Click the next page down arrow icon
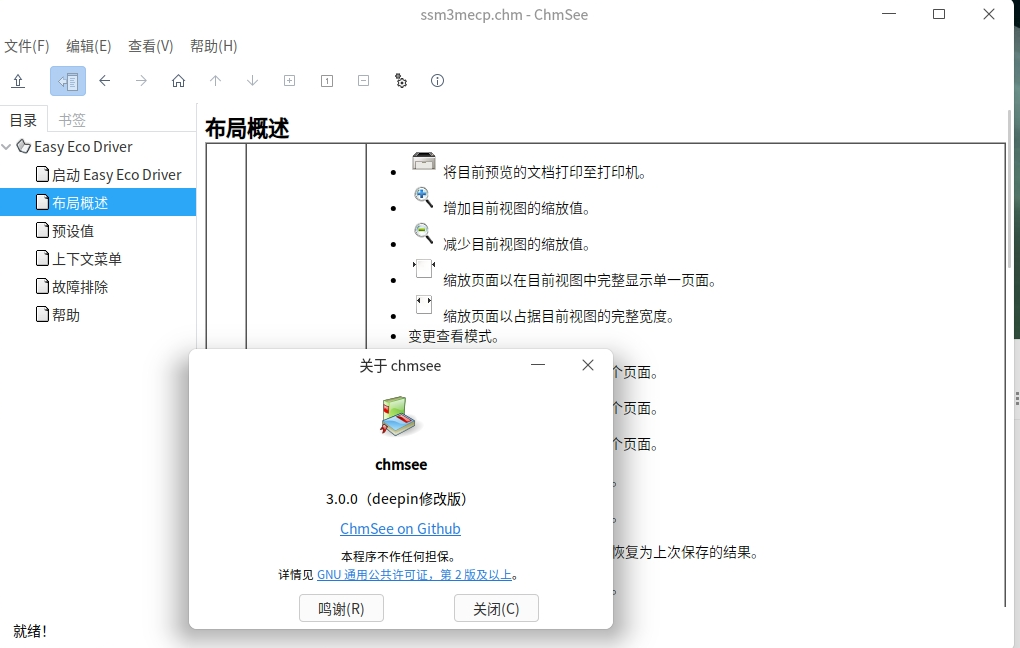The width and height of the screenshot is (1020, 648). click(252, 81)
